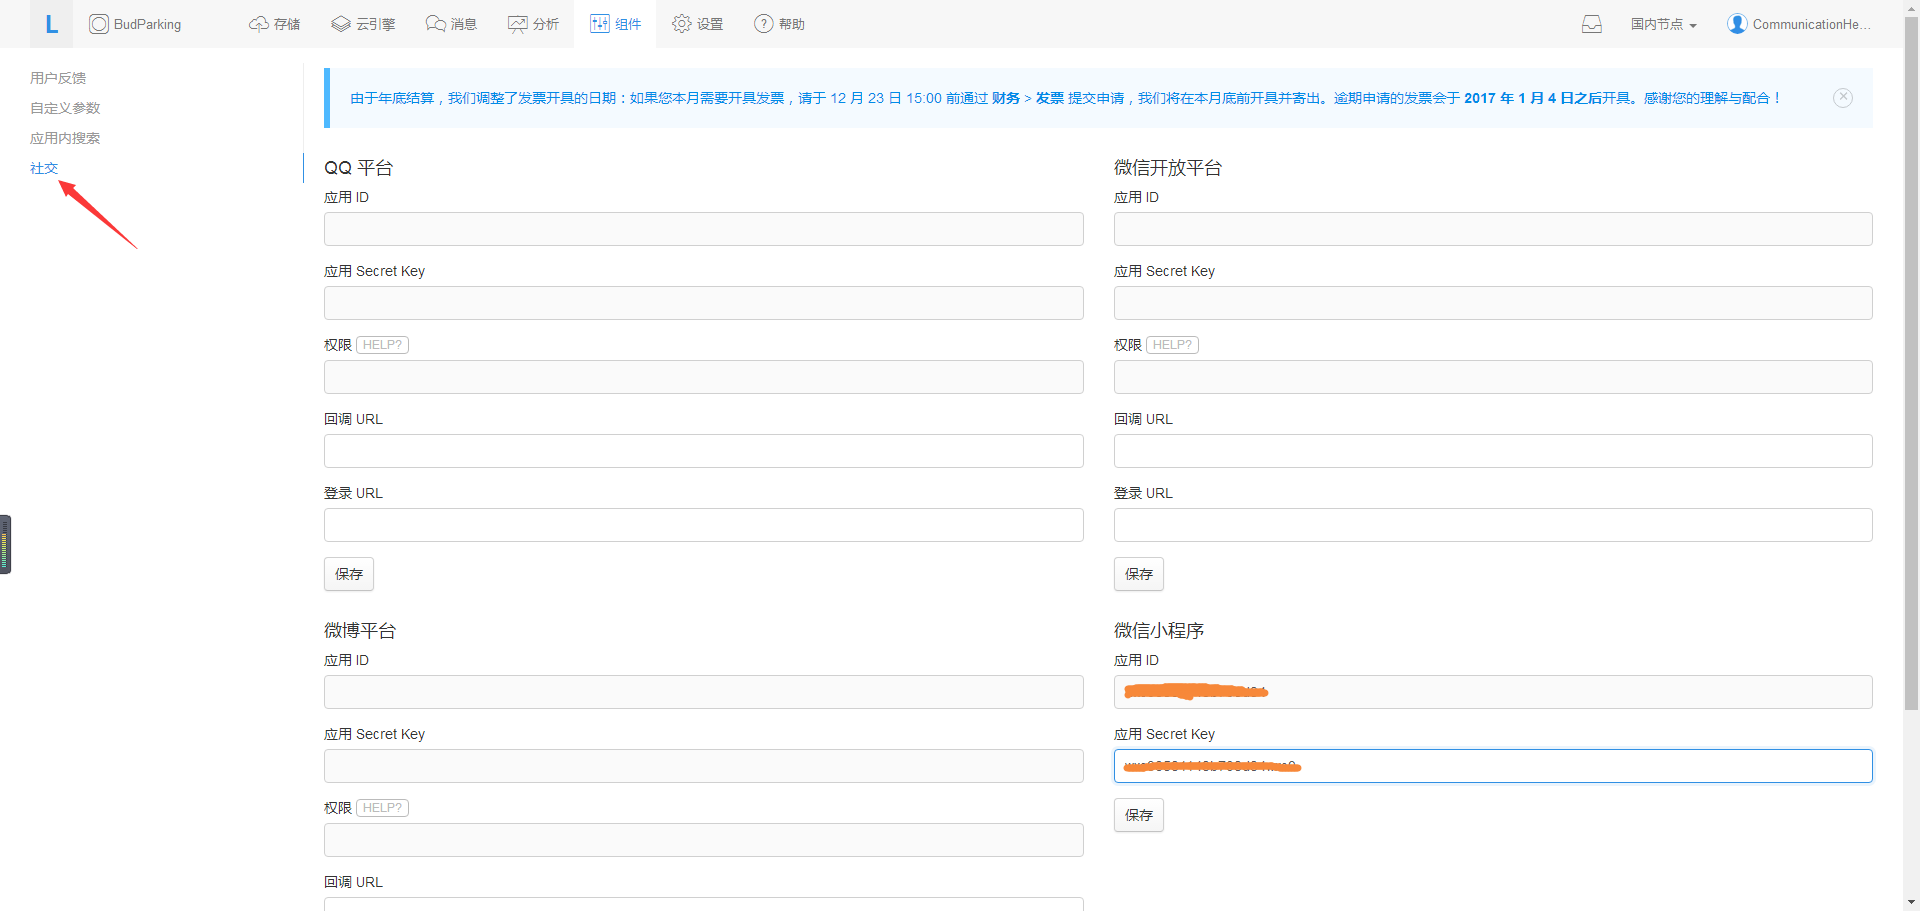Select the 组件 components tab
1920x911 pixels.
[615, 24]
